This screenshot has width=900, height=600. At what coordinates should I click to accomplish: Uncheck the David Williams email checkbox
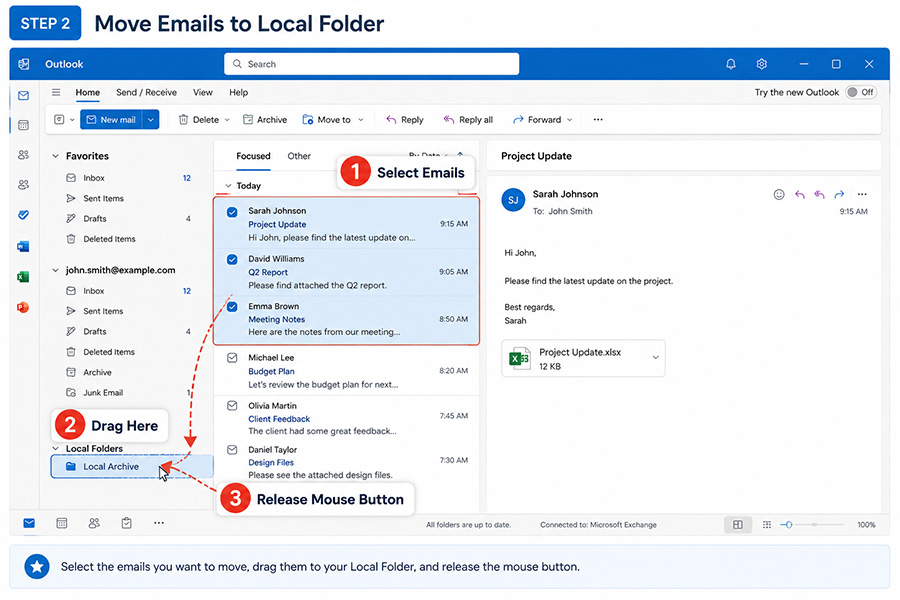click(232, 260)
